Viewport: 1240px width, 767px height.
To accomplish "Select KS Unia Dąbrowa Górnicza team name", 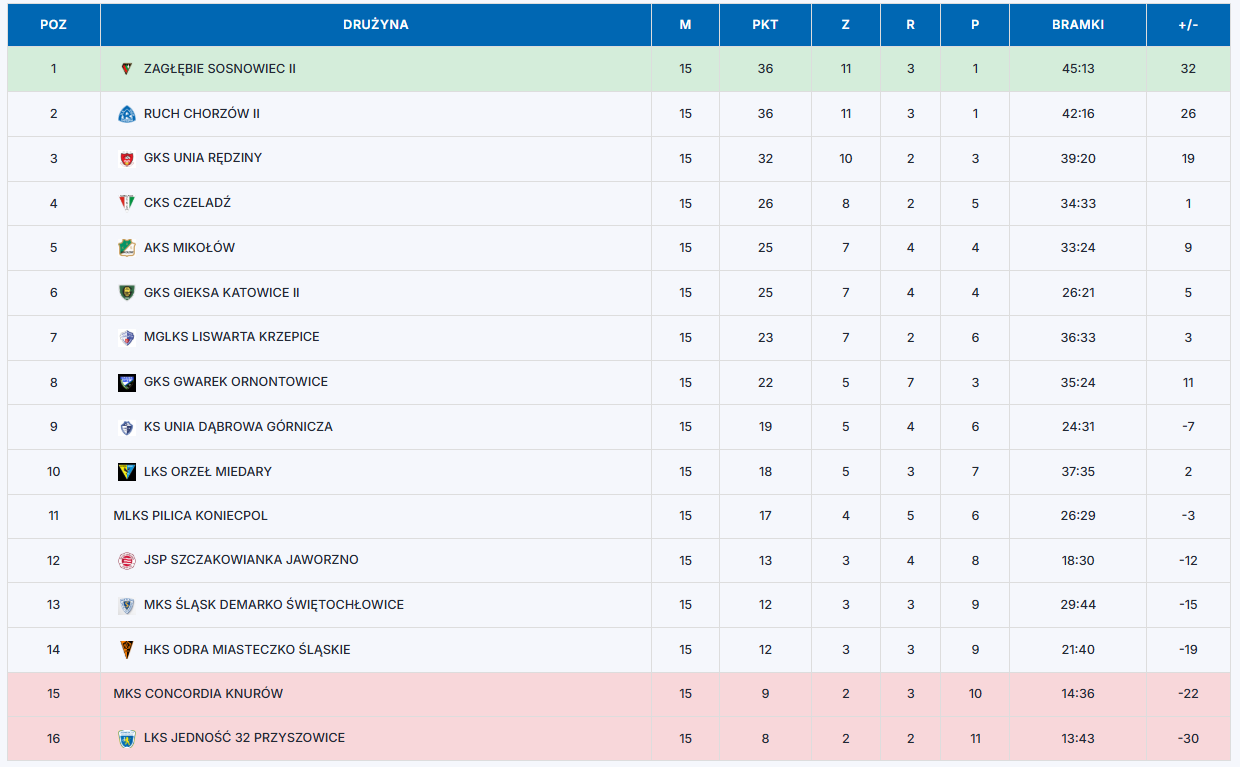I will tap(238, 427).
